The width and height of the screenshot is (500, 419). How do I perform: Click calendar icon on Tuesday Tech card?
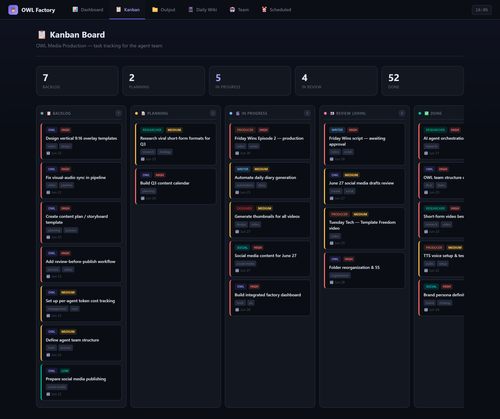[331, 243]
